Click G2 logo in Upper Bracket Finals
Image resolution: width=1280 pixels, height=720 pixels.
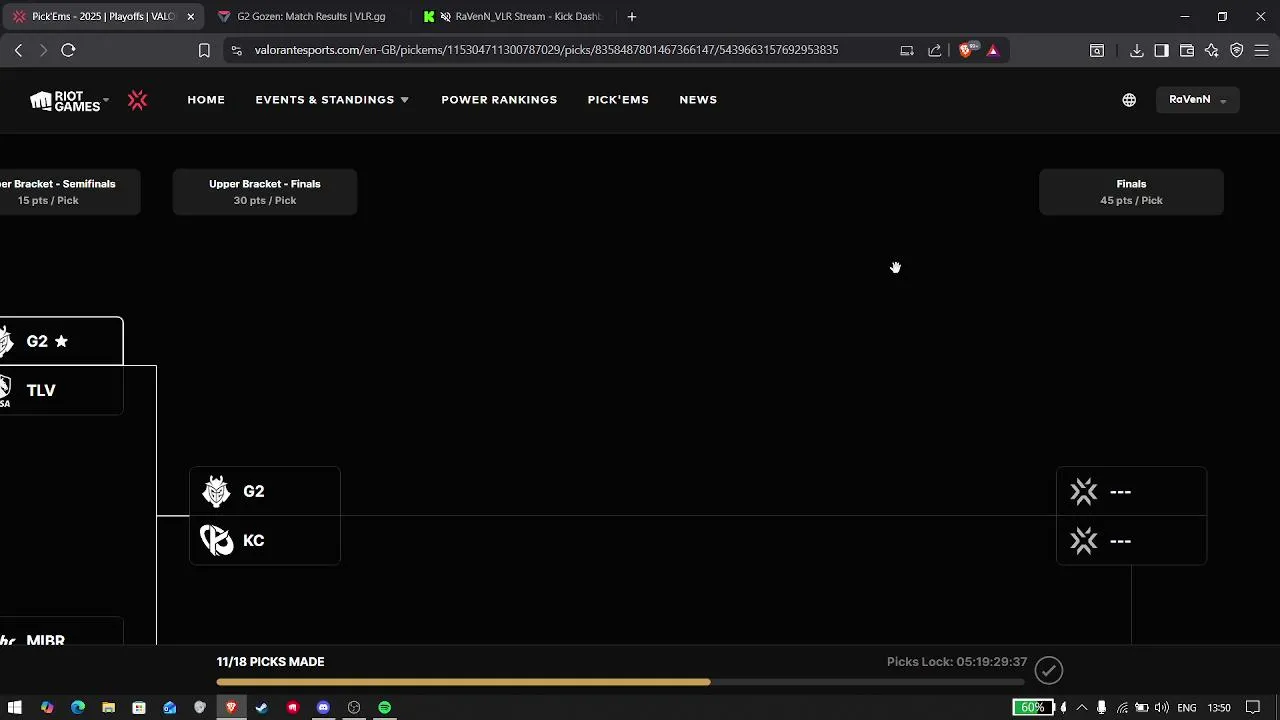(x=216, y=491)
